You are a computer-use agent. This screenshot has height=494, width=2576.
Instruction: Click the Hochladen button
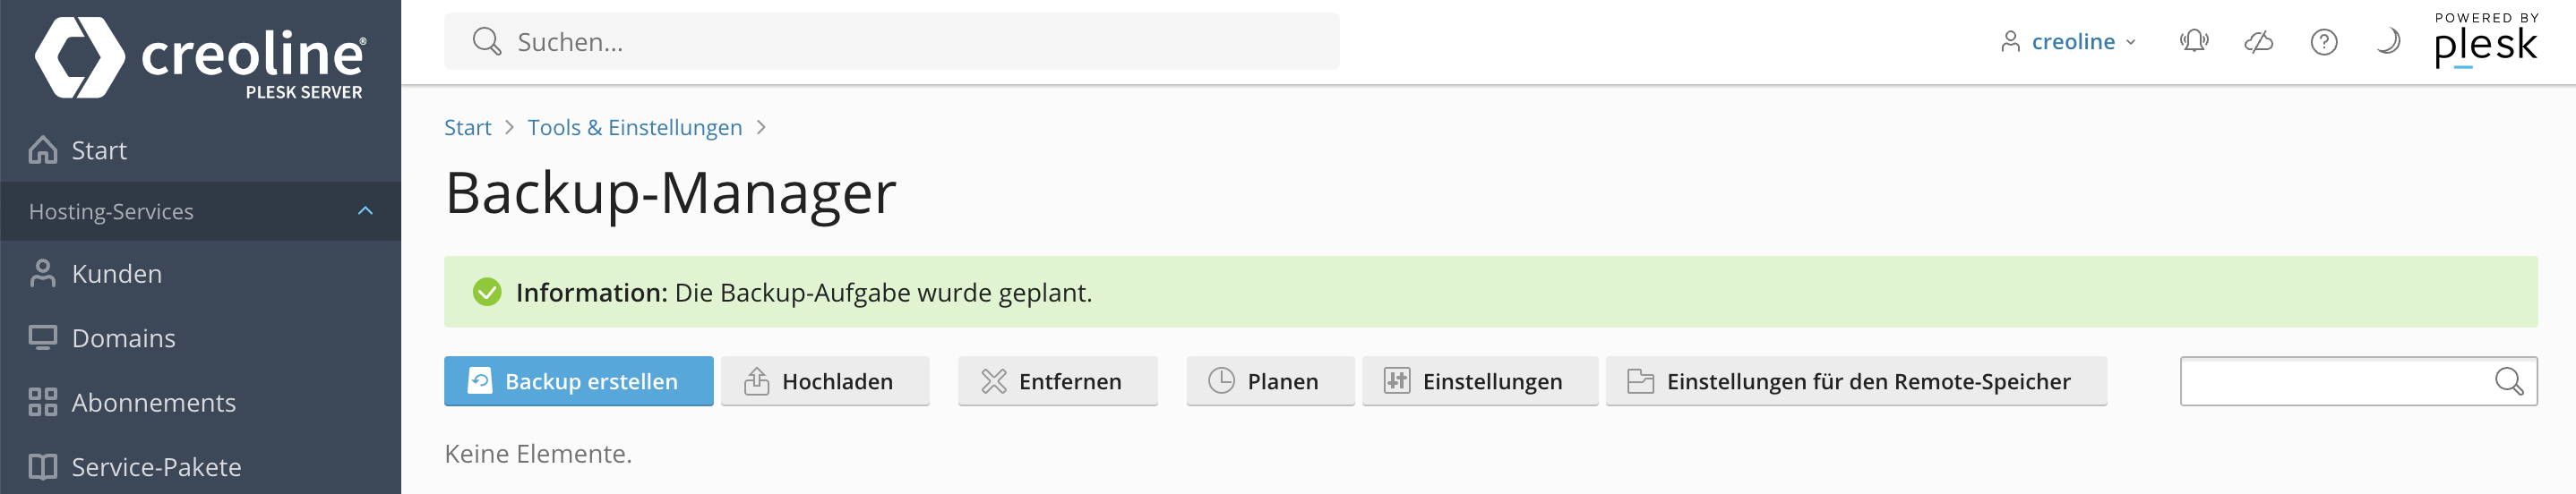[x=825, y=381]
